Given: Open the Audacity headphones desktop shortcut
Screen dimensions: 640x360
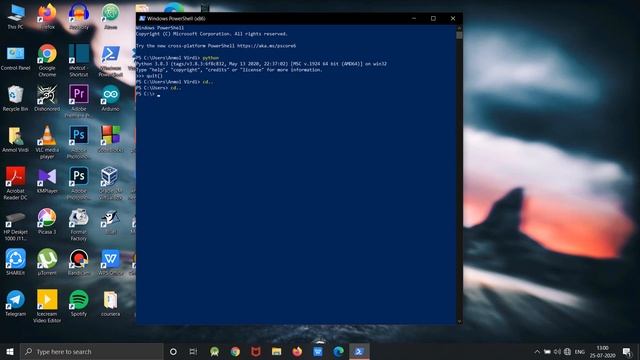Looking at the screenshot, I should point(79,17).
